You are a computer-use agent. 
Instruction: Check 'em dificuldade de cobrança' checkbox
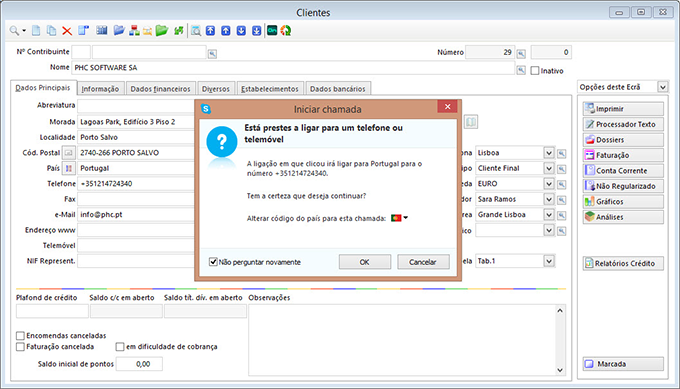coord(120,347)
